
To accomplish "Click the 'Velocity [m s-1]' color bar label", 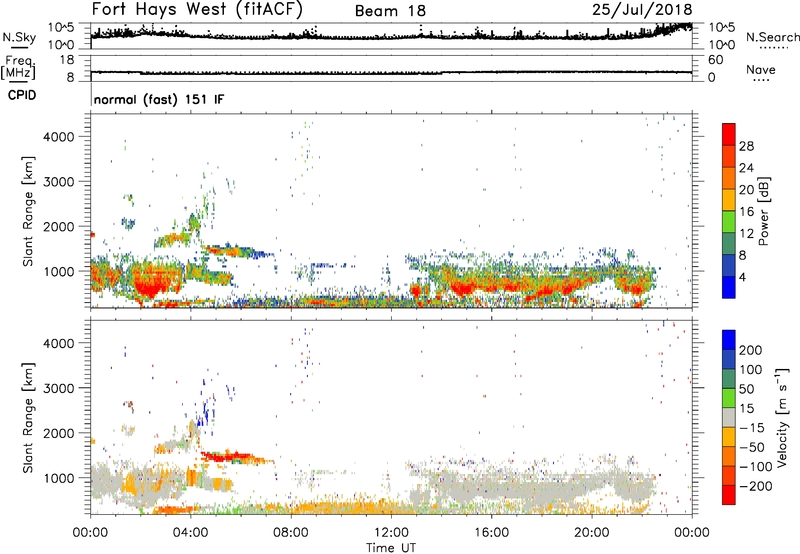I will (782, 417).
